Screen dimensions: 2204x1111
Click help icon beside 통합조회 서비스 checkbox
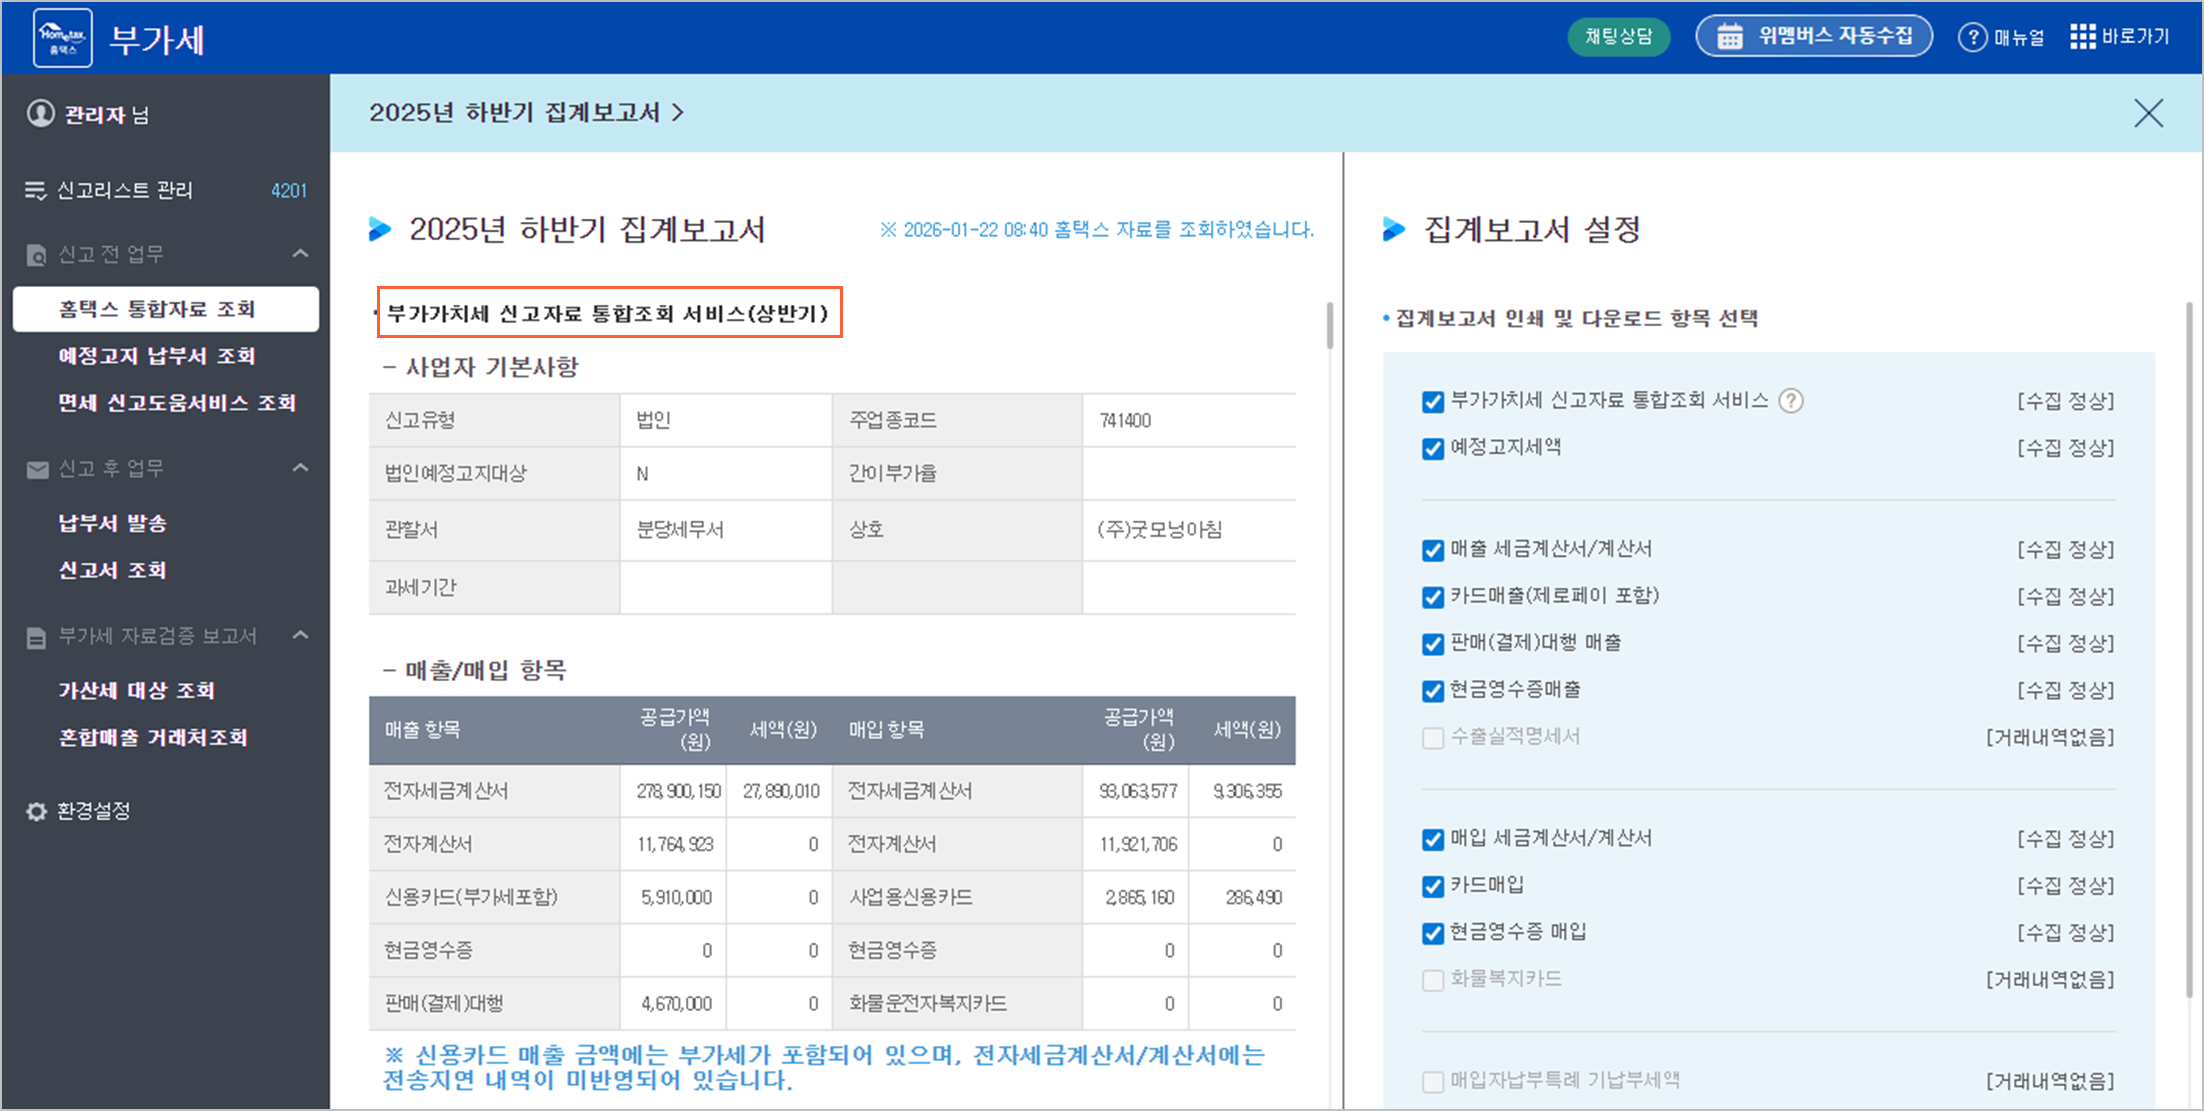tap(1791, 401)
